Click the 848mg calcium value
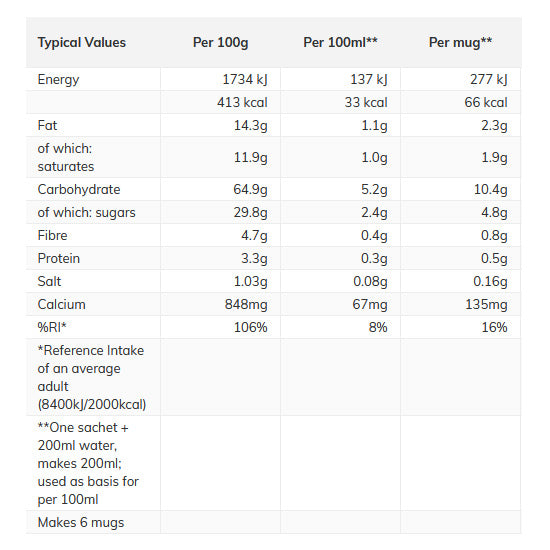 [246, 305]
